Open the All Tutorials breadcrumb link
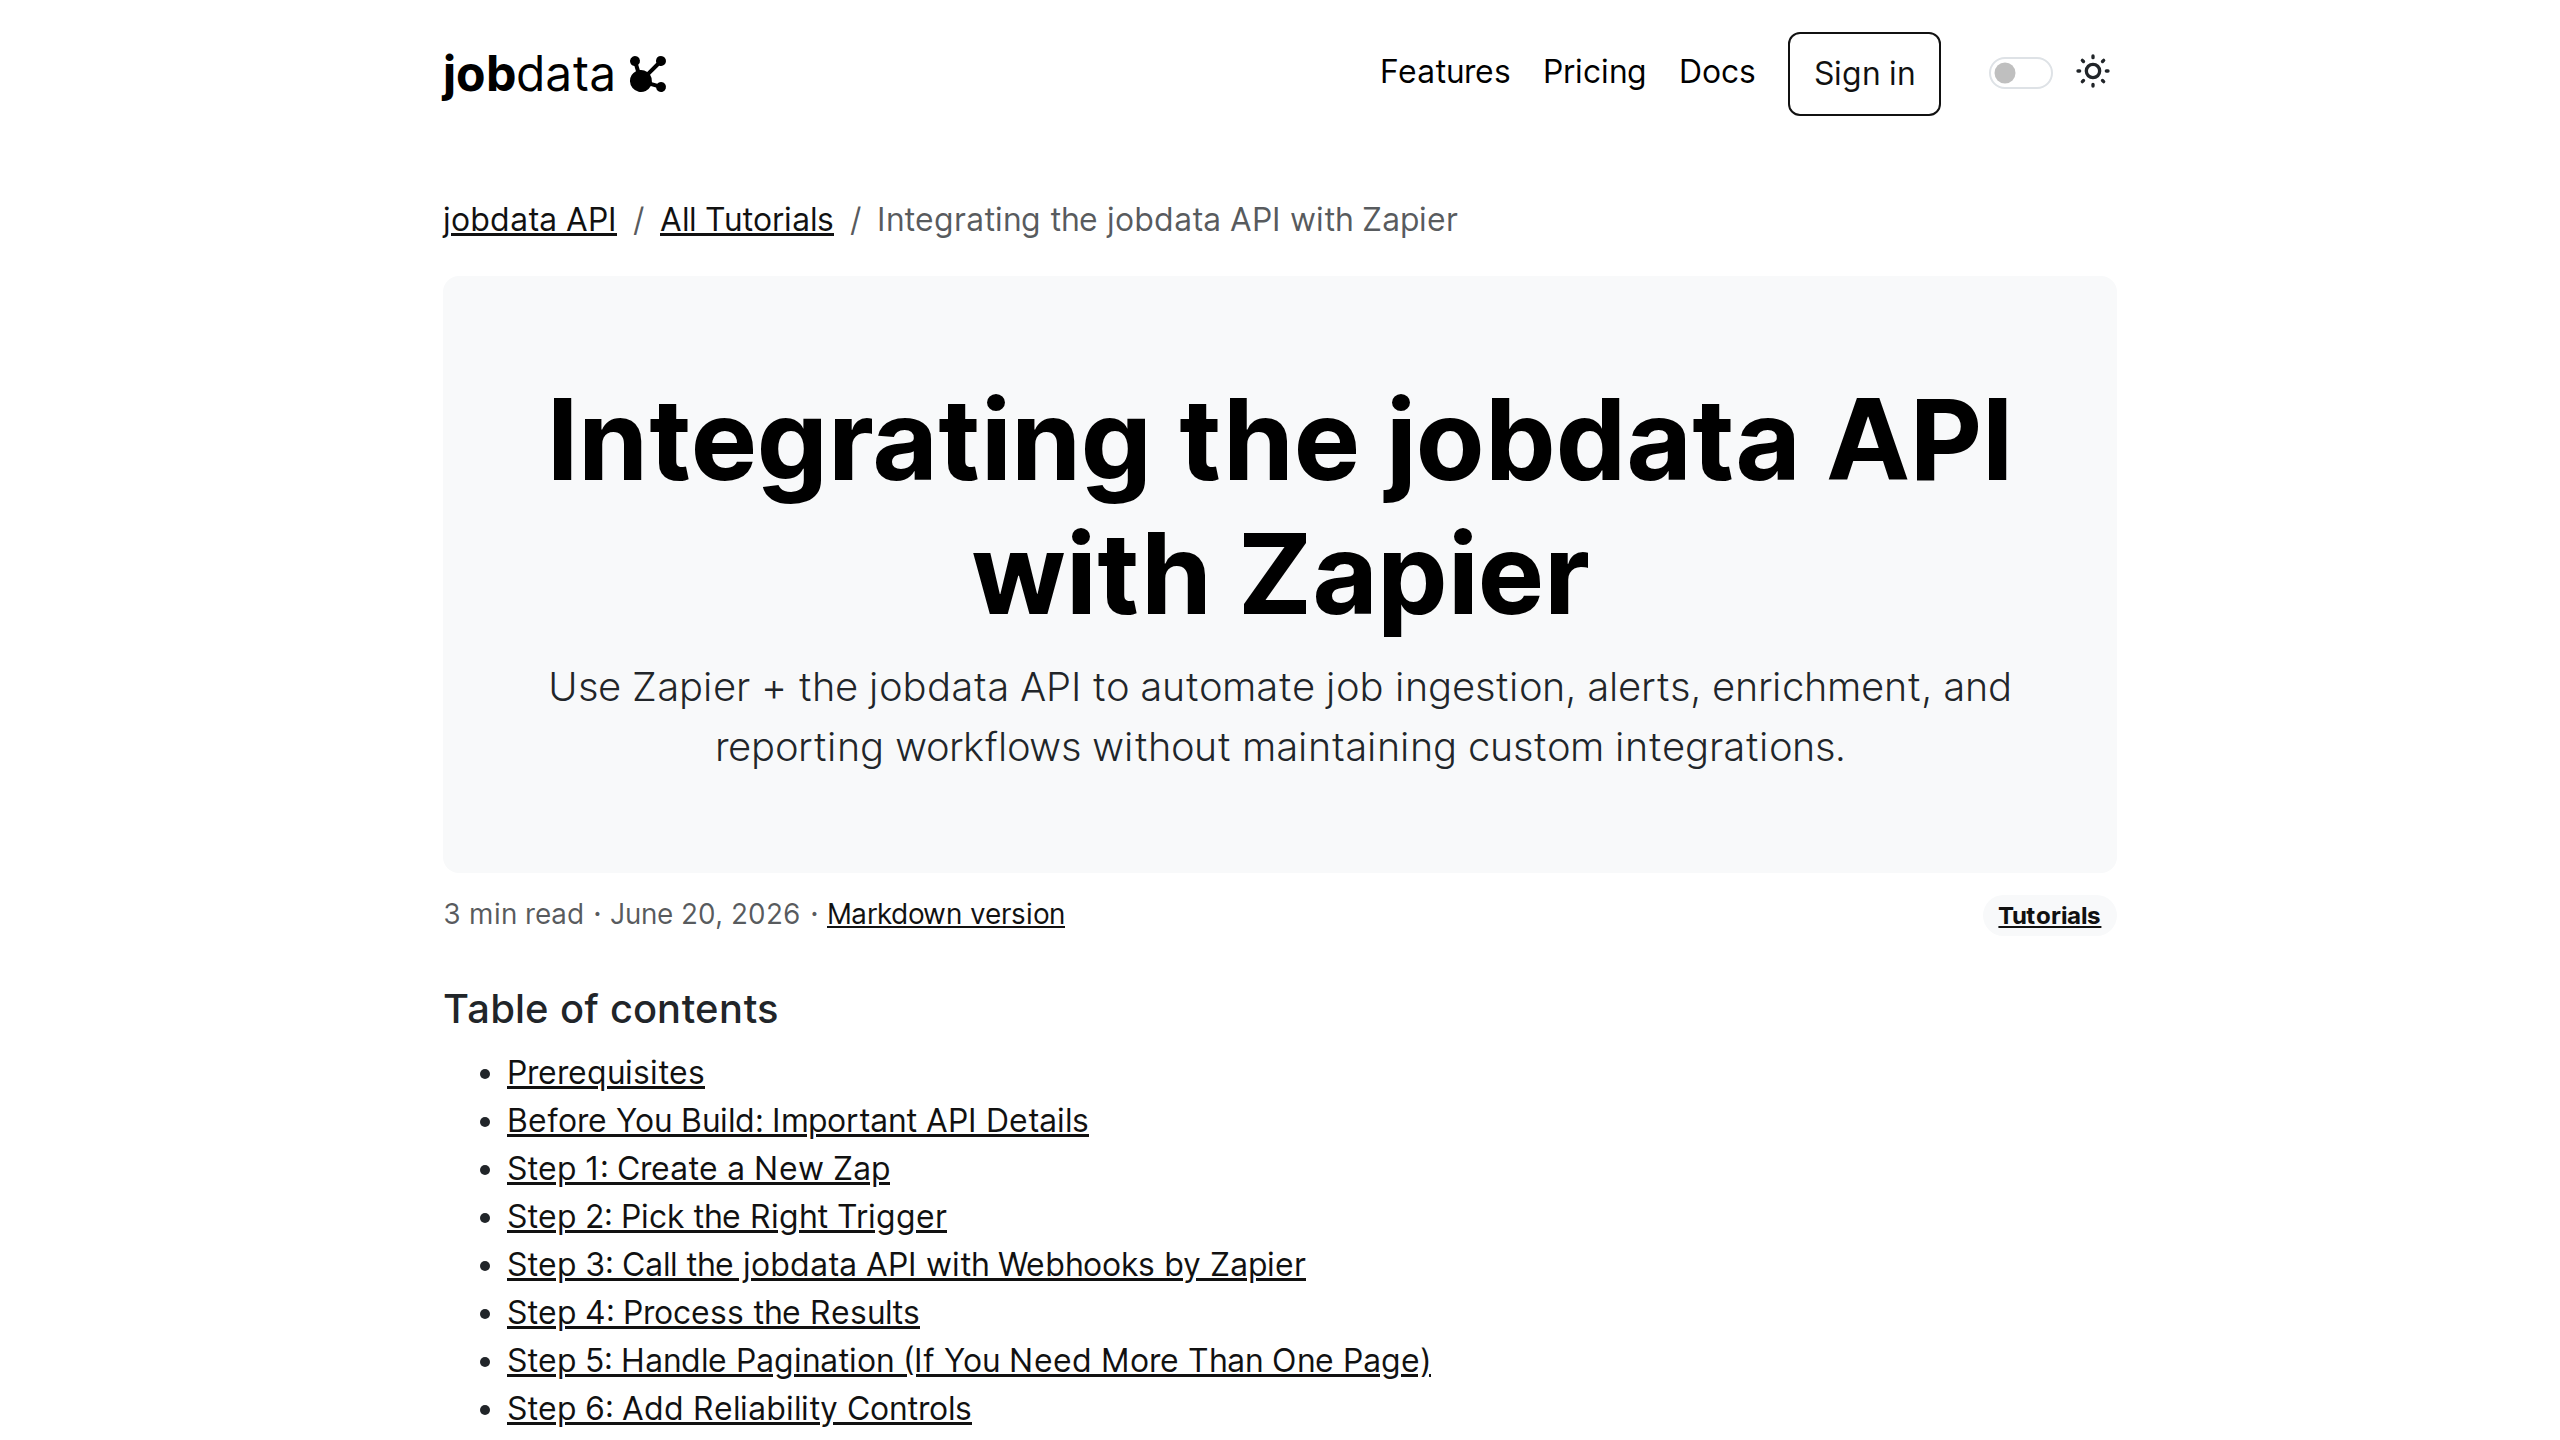The image size is (2560, 1440). pos(746,219)
